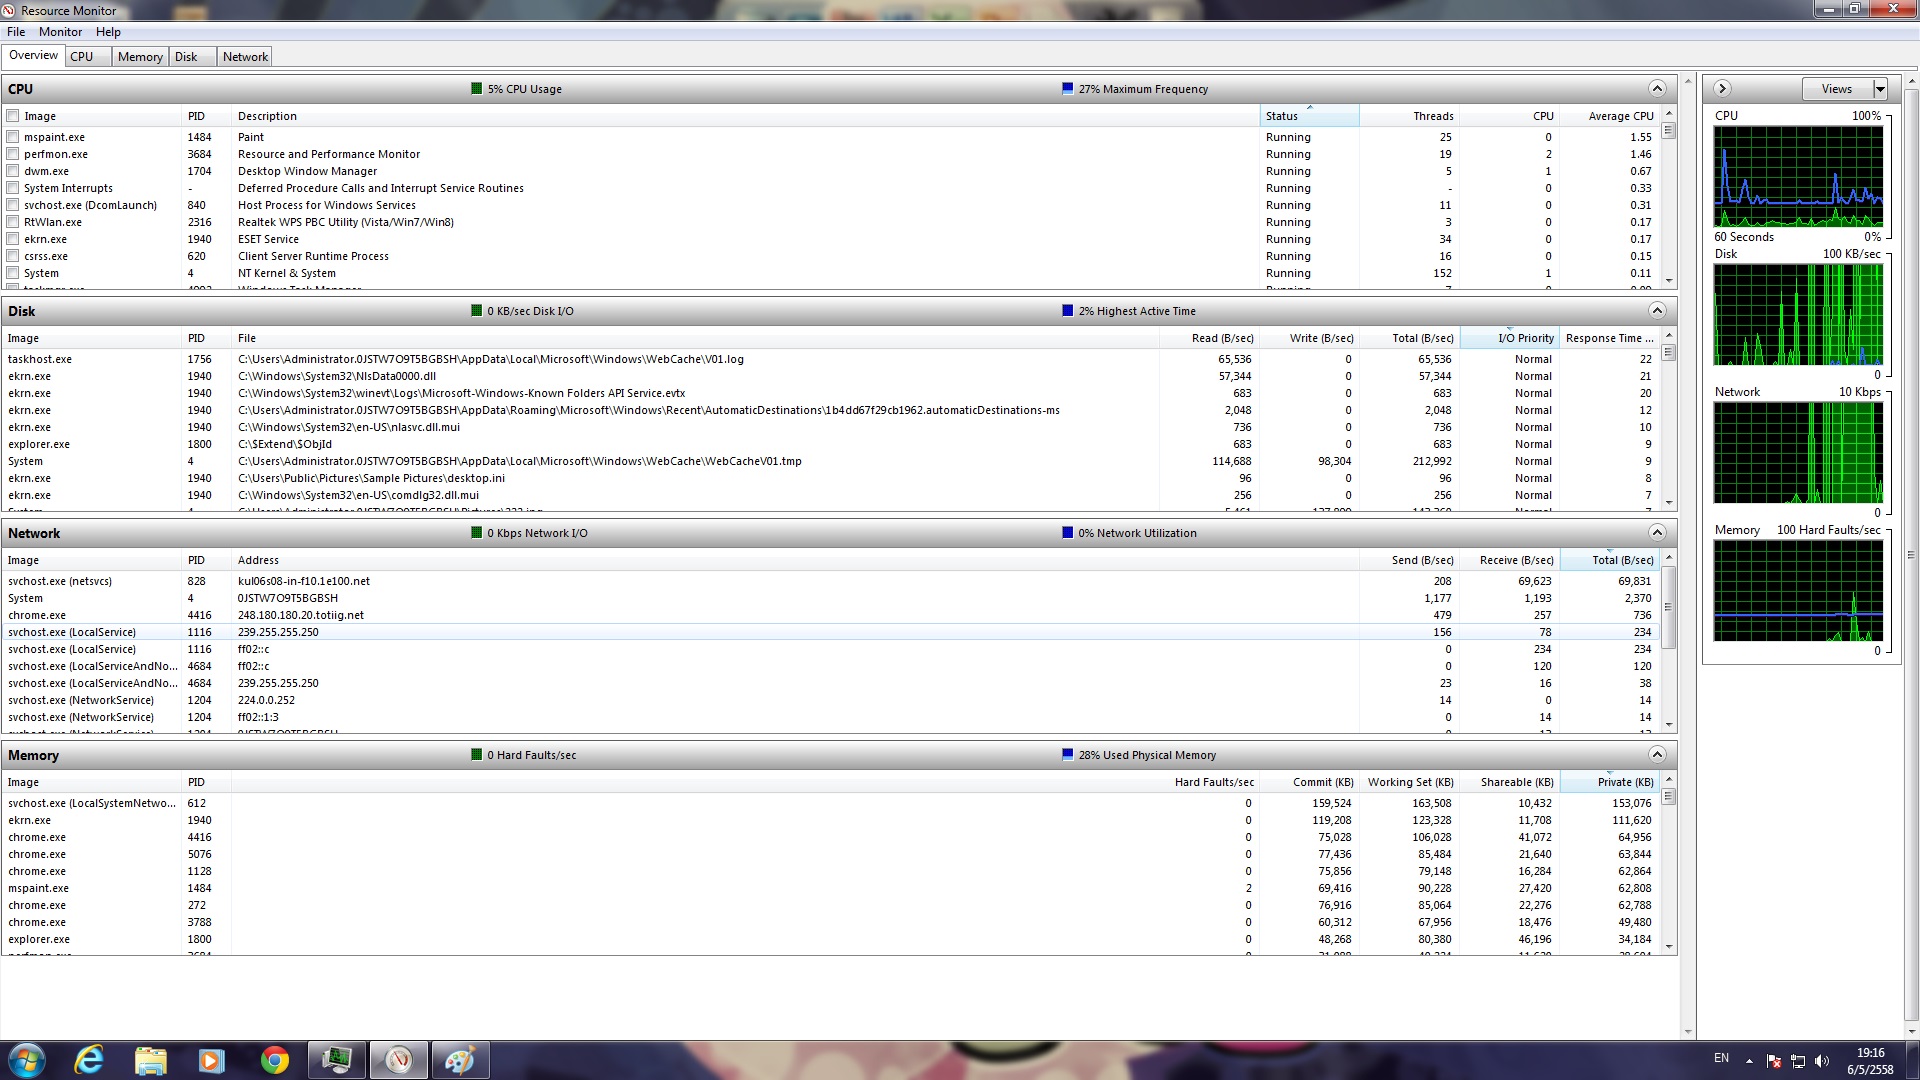
Task: Collapse the Disk section with its chevron
Action: pos(1657,311)
